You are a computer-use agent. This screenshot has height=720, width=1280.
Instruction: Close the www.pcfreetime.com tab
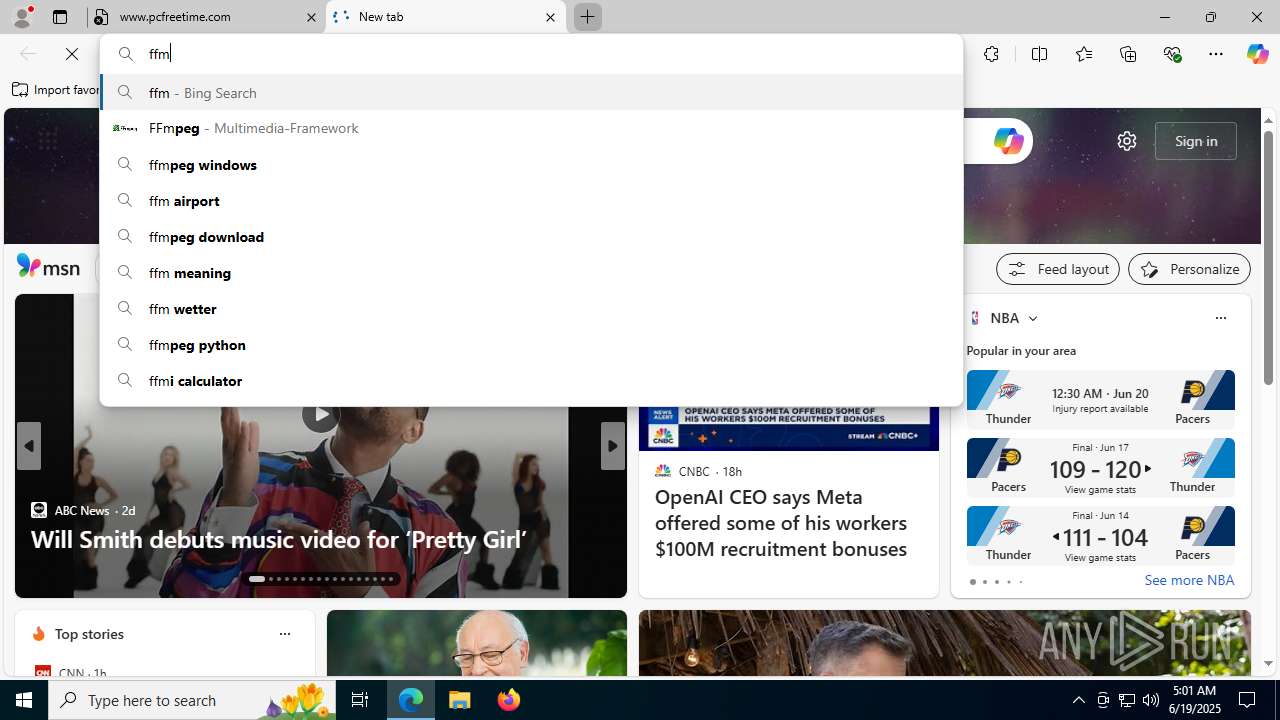coord(310,17)
